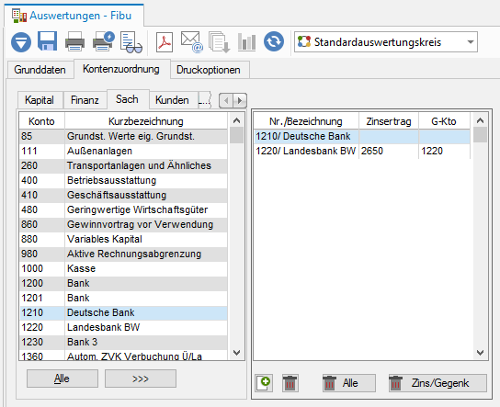The height and width of the screenshot is (407, 500).
Task: Click the add entry plus icon
Action: 264,383
